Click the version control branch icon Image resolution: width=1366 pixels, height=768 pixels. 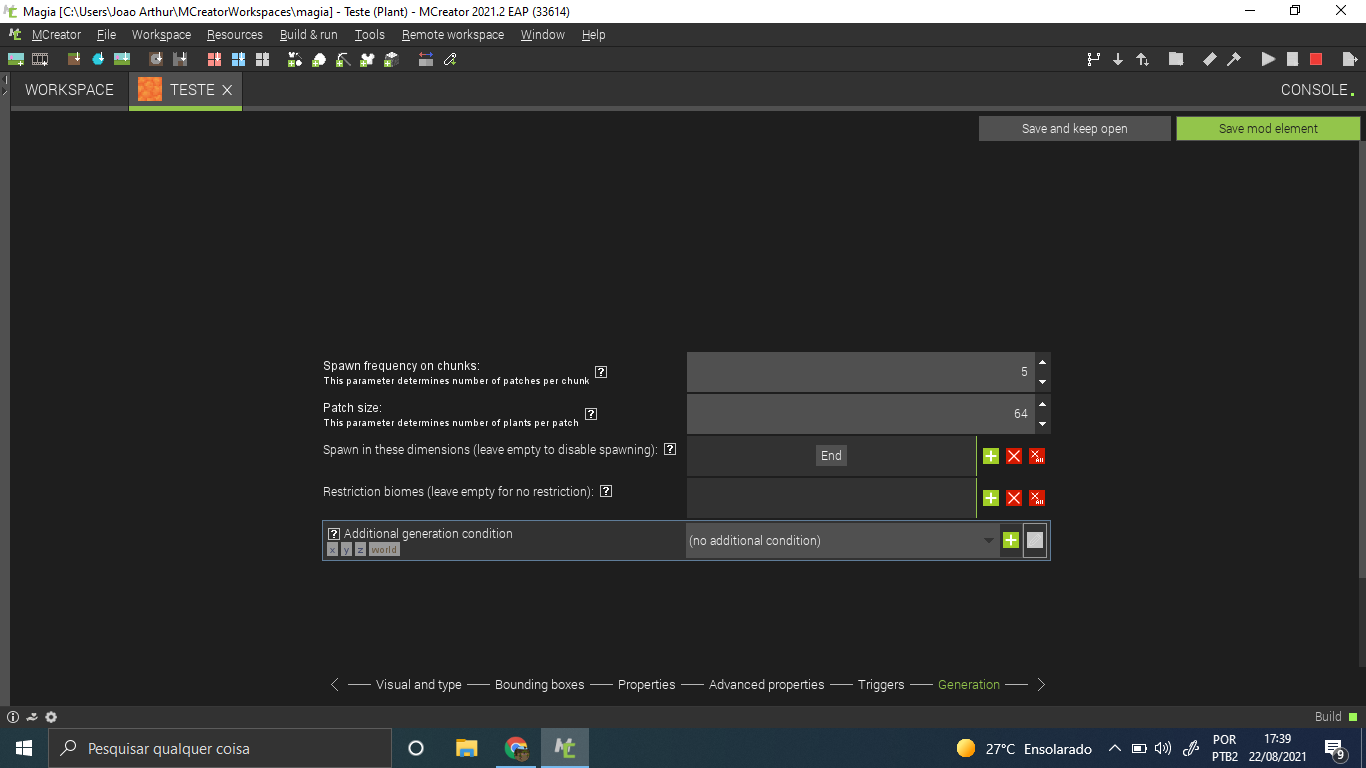pyautogui.click(x=1093, y=59)
